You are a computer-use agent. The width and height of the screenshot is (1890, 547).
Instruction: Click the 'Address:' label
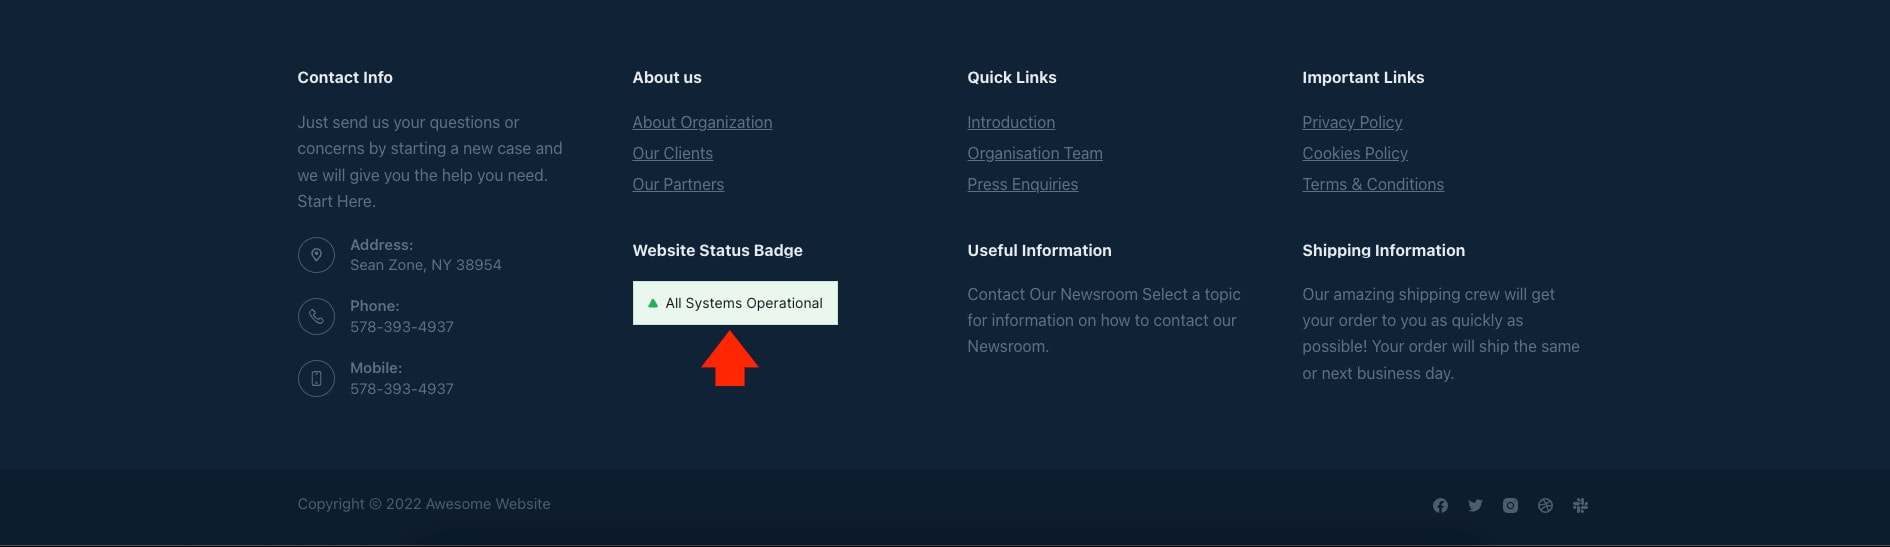point(381,245)
